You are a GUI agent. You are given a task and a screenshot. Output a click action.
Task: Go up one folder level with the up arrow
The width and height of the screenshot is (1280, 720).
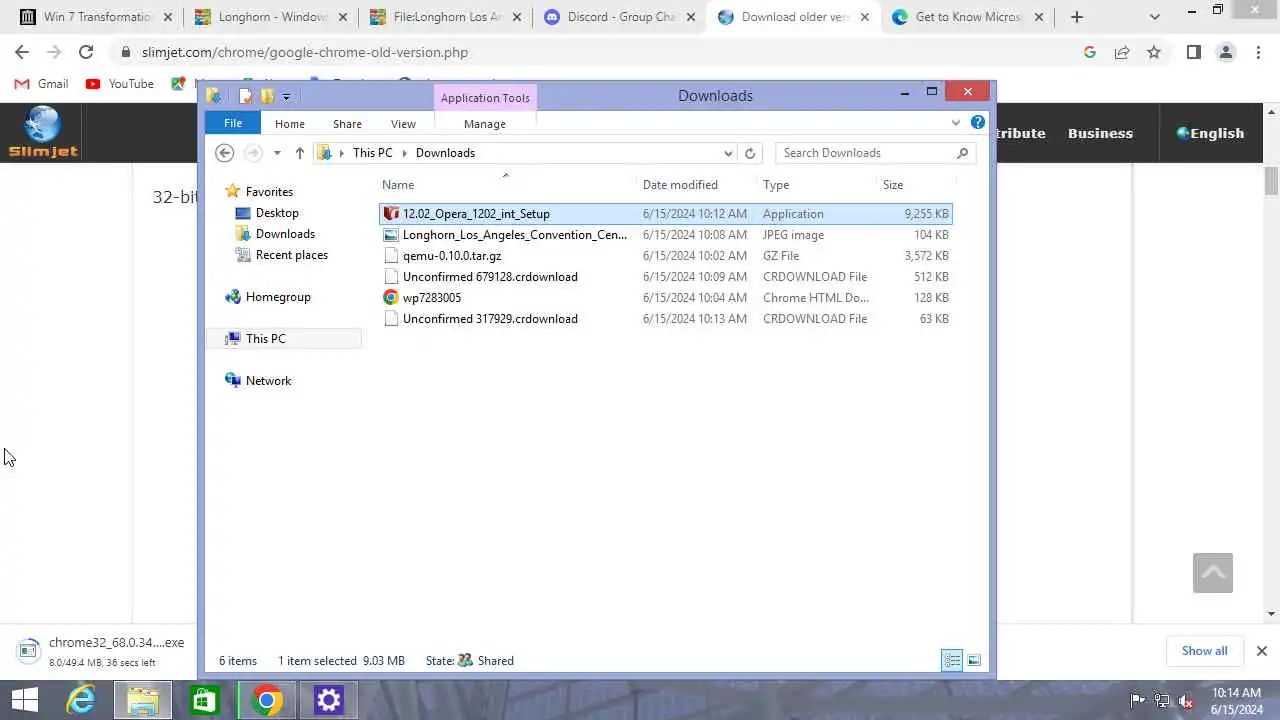pos(299,153)
